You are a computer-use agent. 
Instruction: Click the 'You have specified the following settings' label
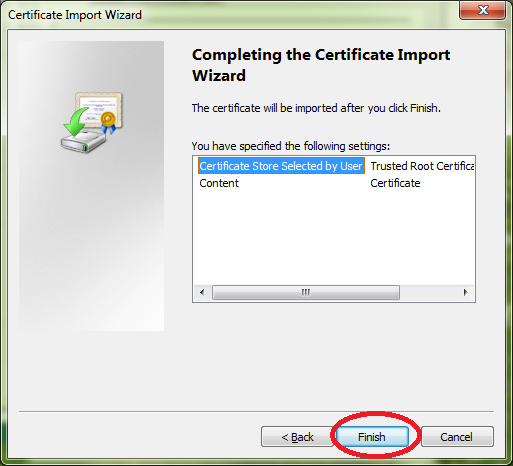pos(291,146)
